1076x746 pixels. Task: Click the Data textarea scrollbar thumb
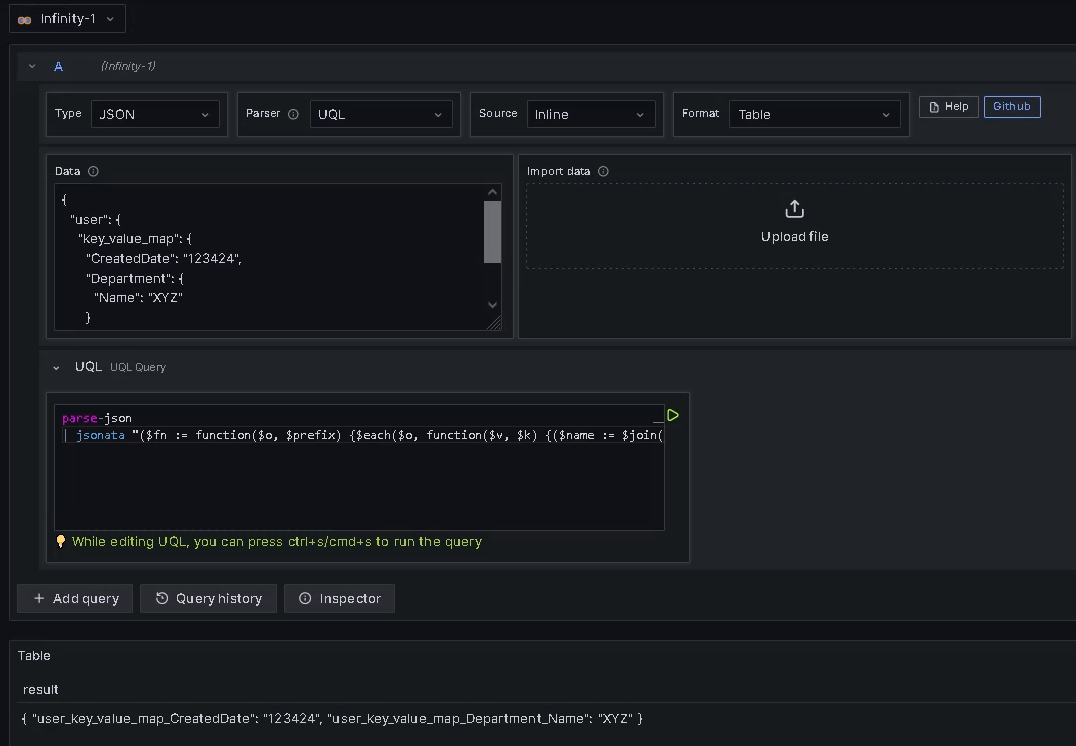pyautogui.click(x=492, y=232)
